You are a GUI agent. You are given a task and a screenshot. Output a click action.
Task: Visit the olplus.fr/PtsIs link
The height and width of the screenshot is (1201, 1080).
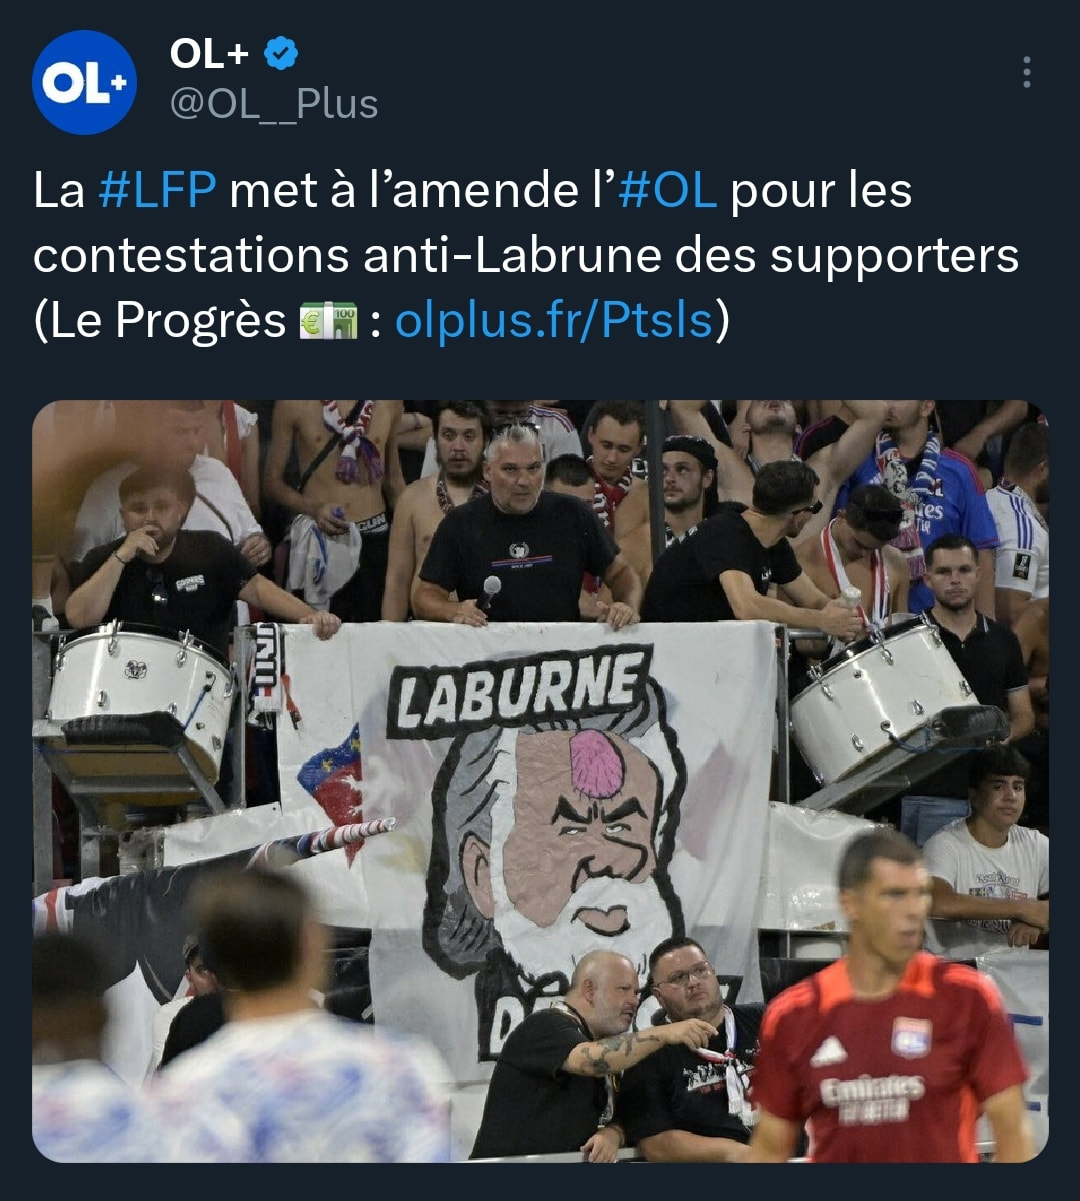(x=554, y=321)
